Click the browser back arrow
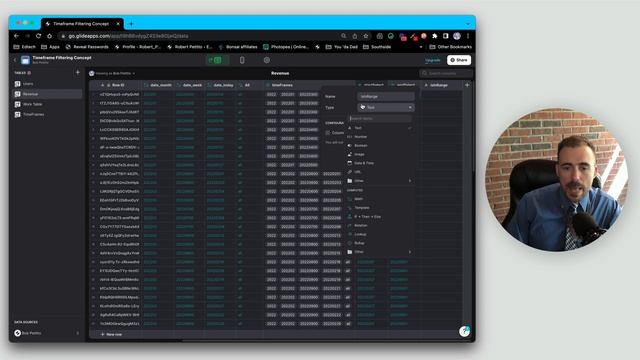640x360 pixels. tap(16, 36)
